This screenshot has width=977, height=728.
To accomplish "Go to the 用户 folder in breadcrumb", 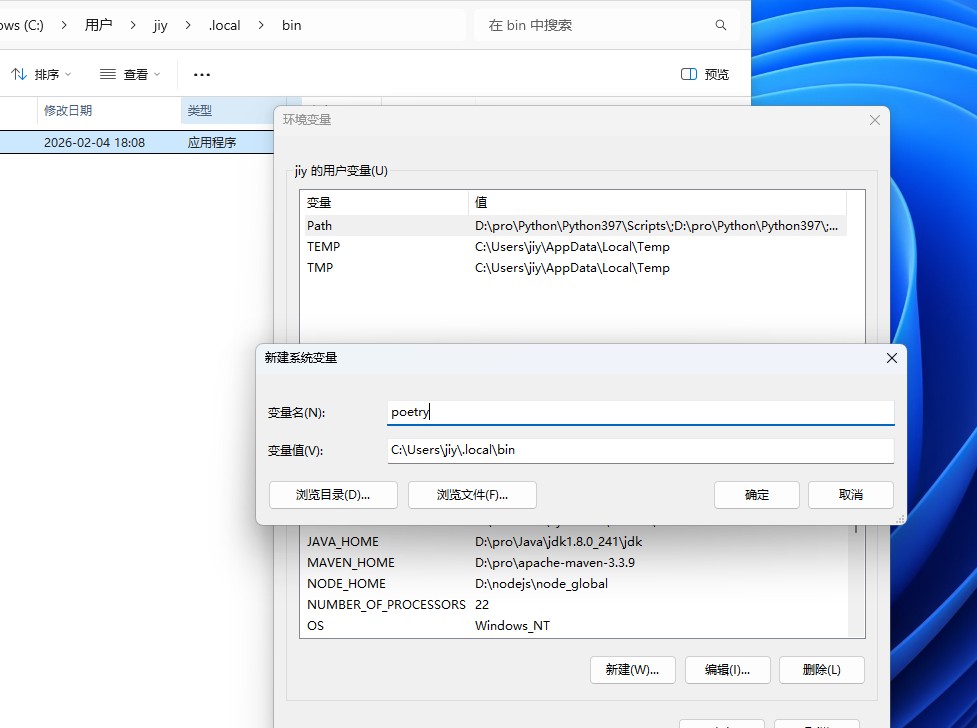I will point(99,25).
